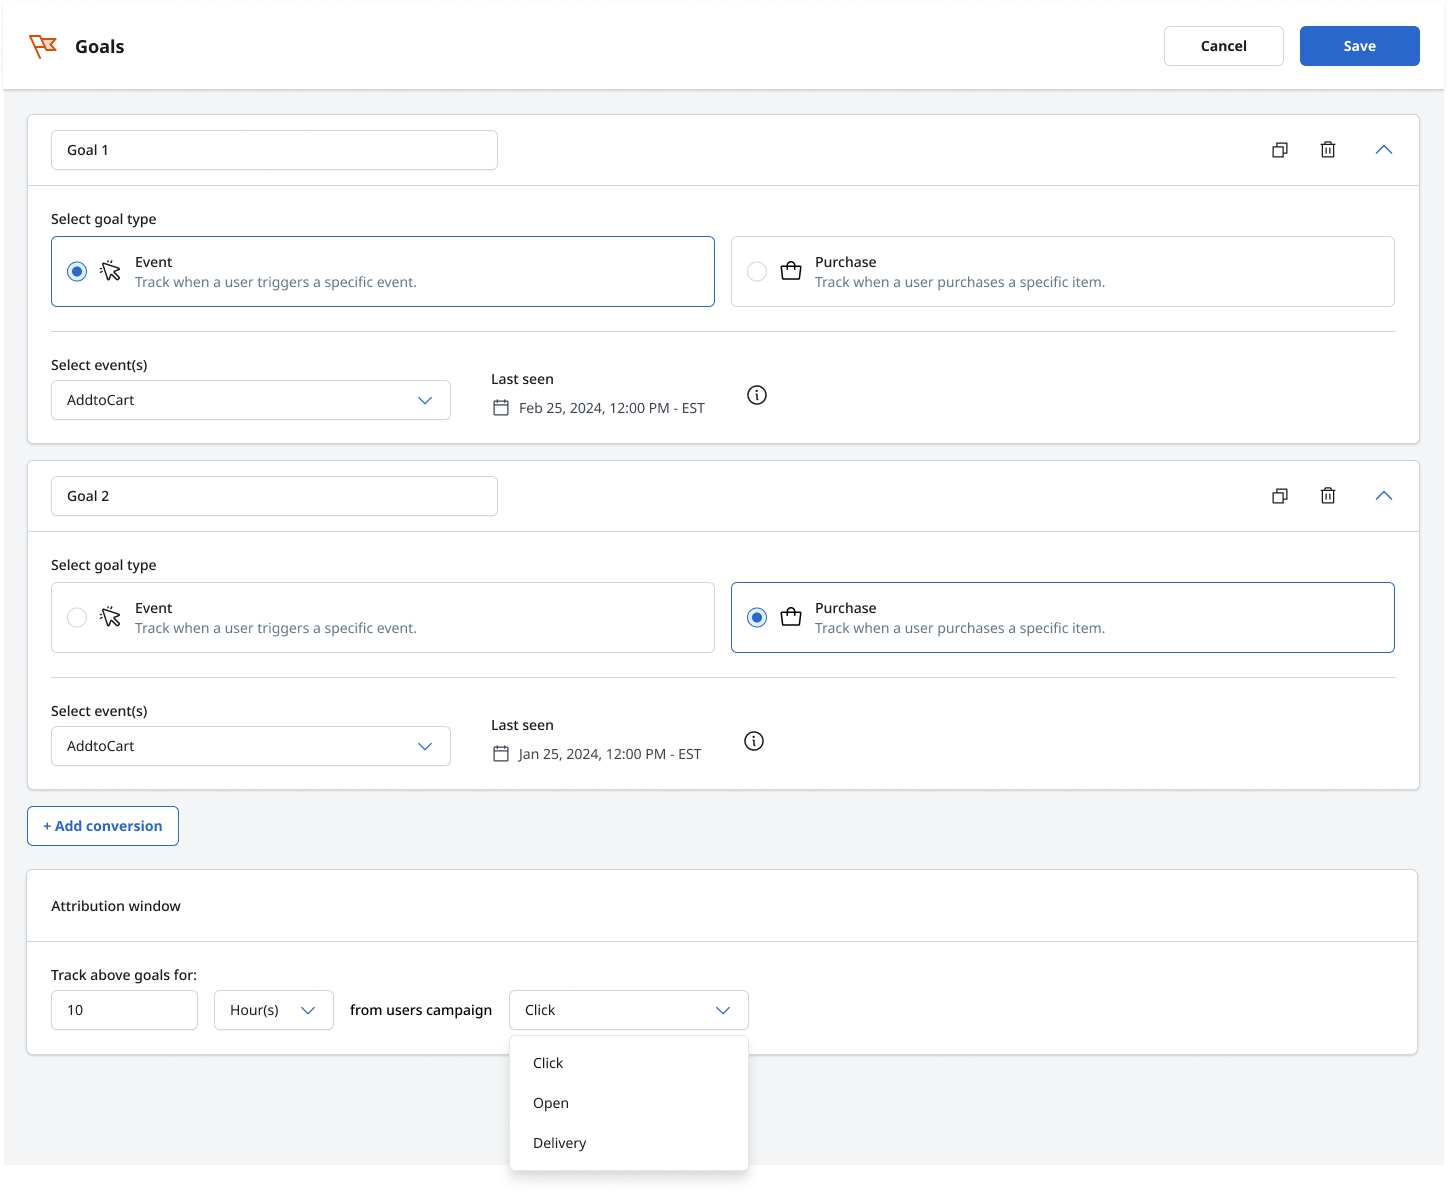Open the AddtoCart event dropdown in Goal 1

coord(251,400)
